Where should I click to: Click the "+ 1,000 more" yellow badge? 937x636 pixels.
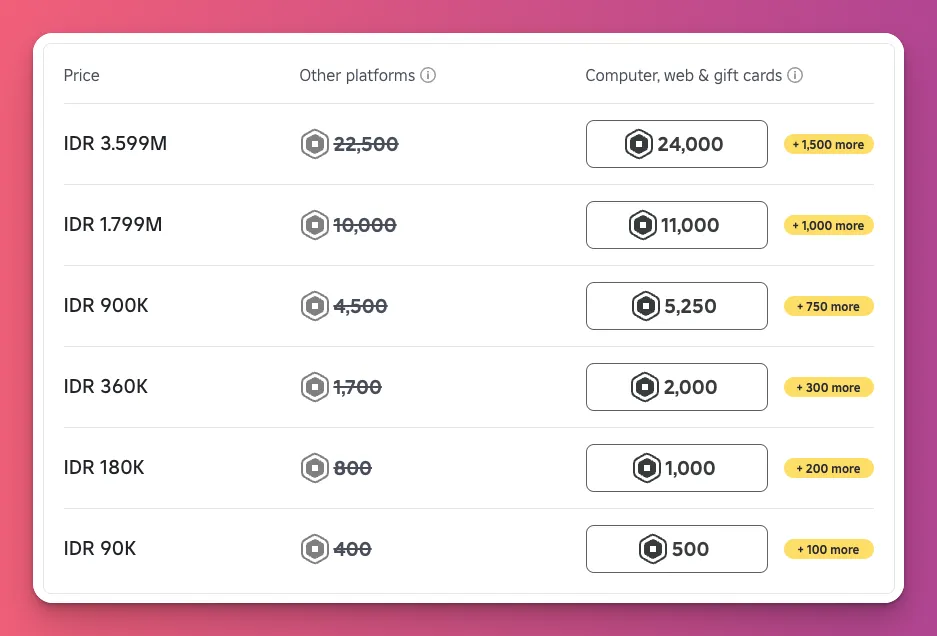(828, 225)
